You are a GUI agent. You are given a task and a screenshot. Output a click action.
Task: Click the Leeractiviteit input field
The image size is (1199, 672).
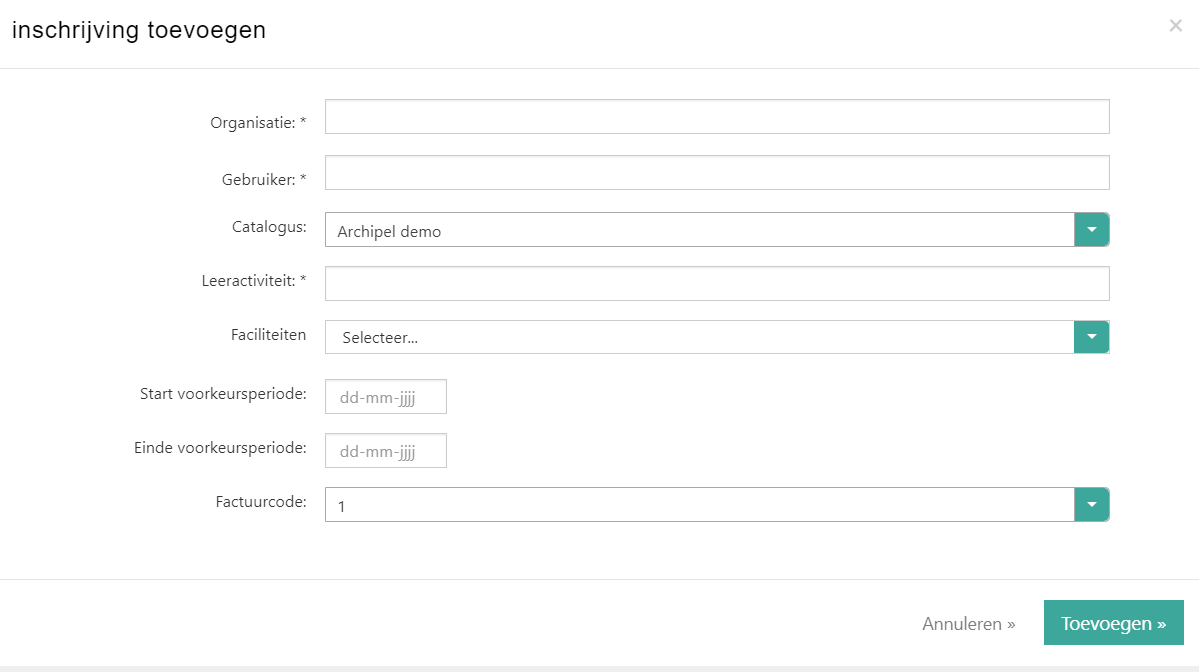tap(716, 284)
